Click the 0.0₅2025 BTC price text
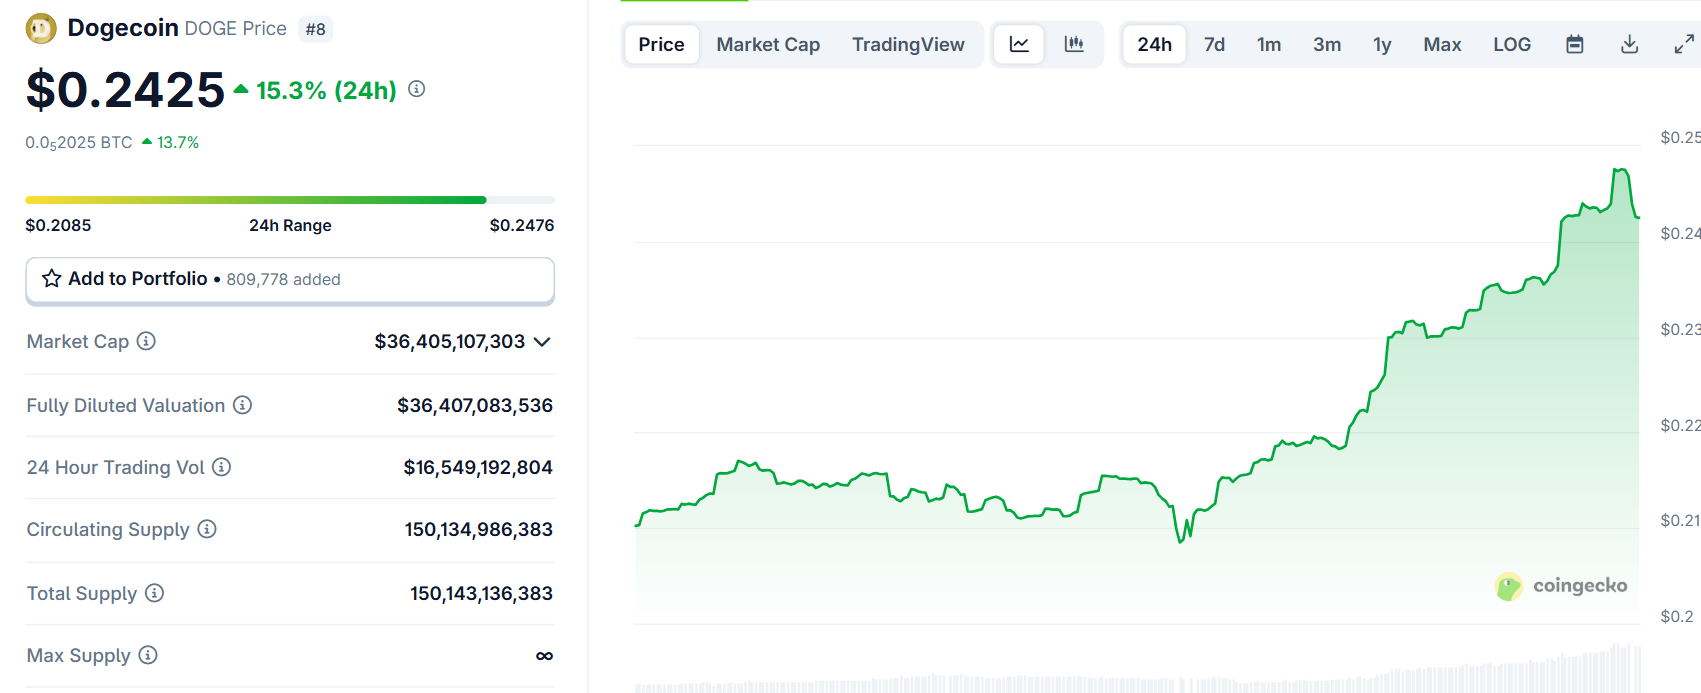This screenshot has height=693, width=1701. pyautogui.click(x=79, y=143)
